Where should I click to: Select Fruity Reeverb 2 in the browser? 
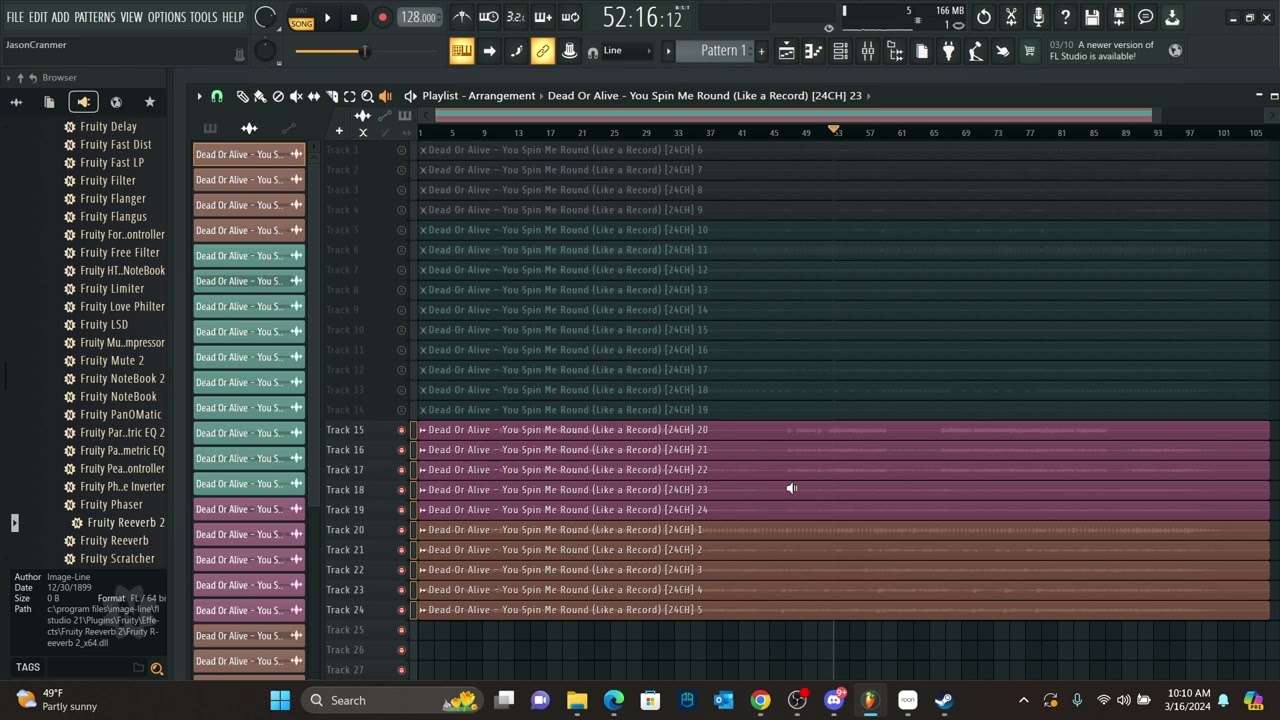[x=126, y=523]
